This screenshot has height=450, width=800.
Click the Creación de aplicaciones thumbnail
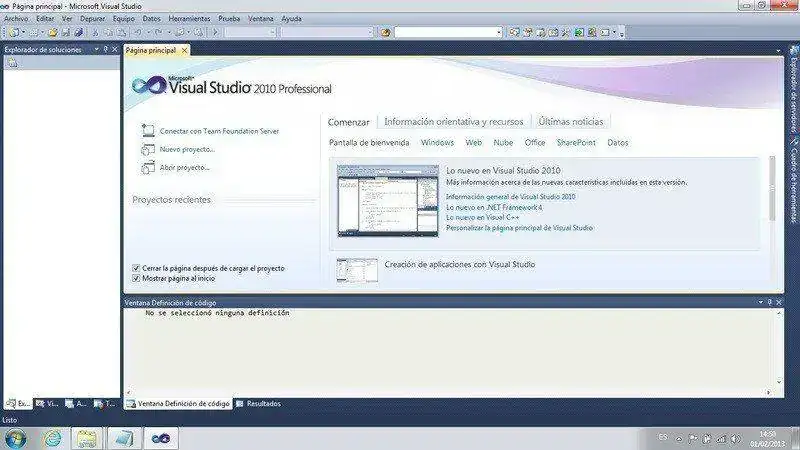(x=357, y=271)
